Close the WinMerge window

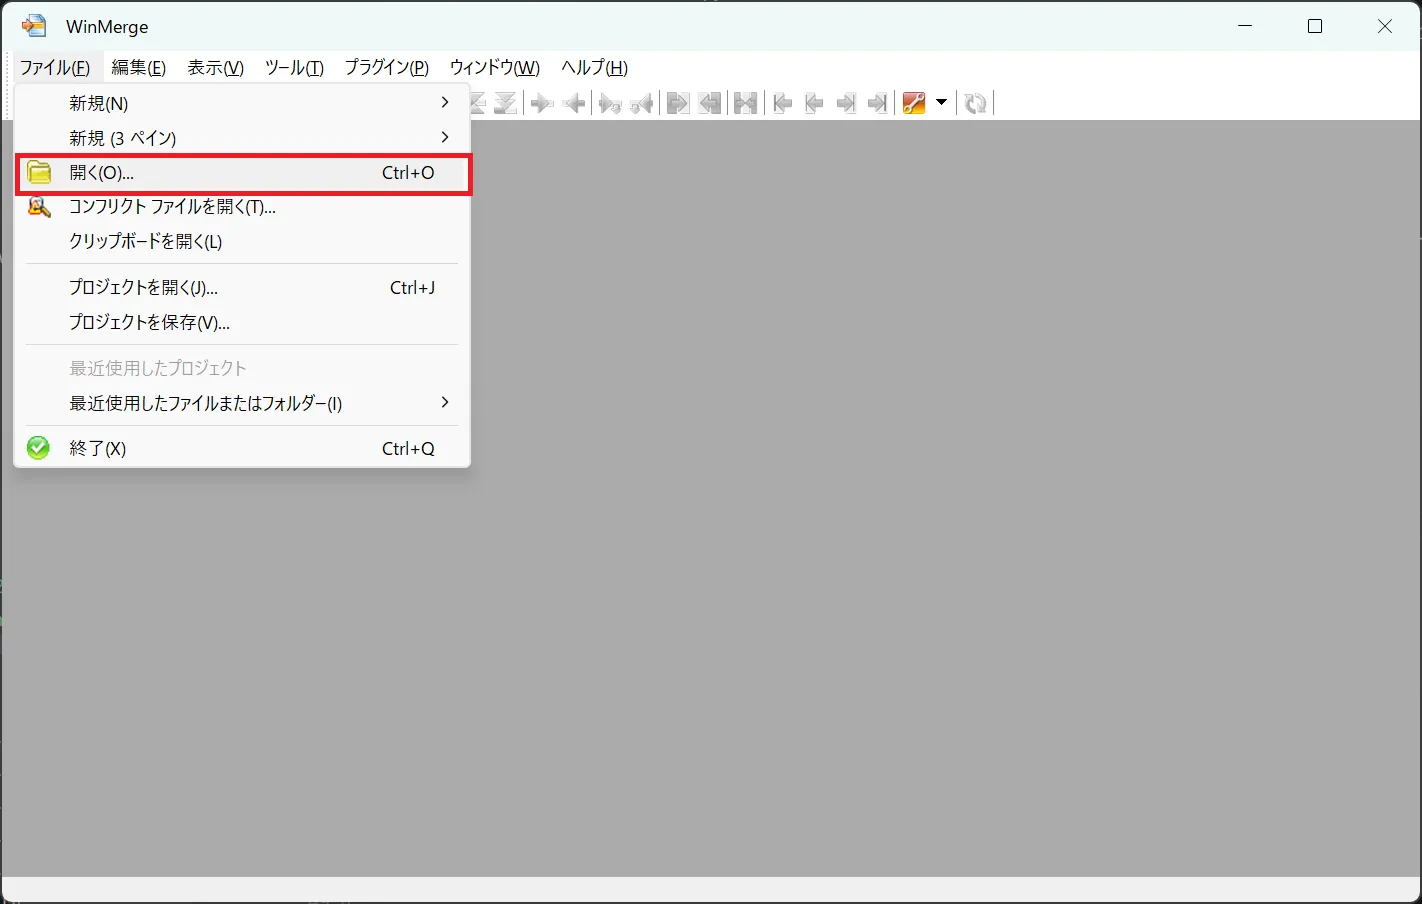(x=1385, y=26)
